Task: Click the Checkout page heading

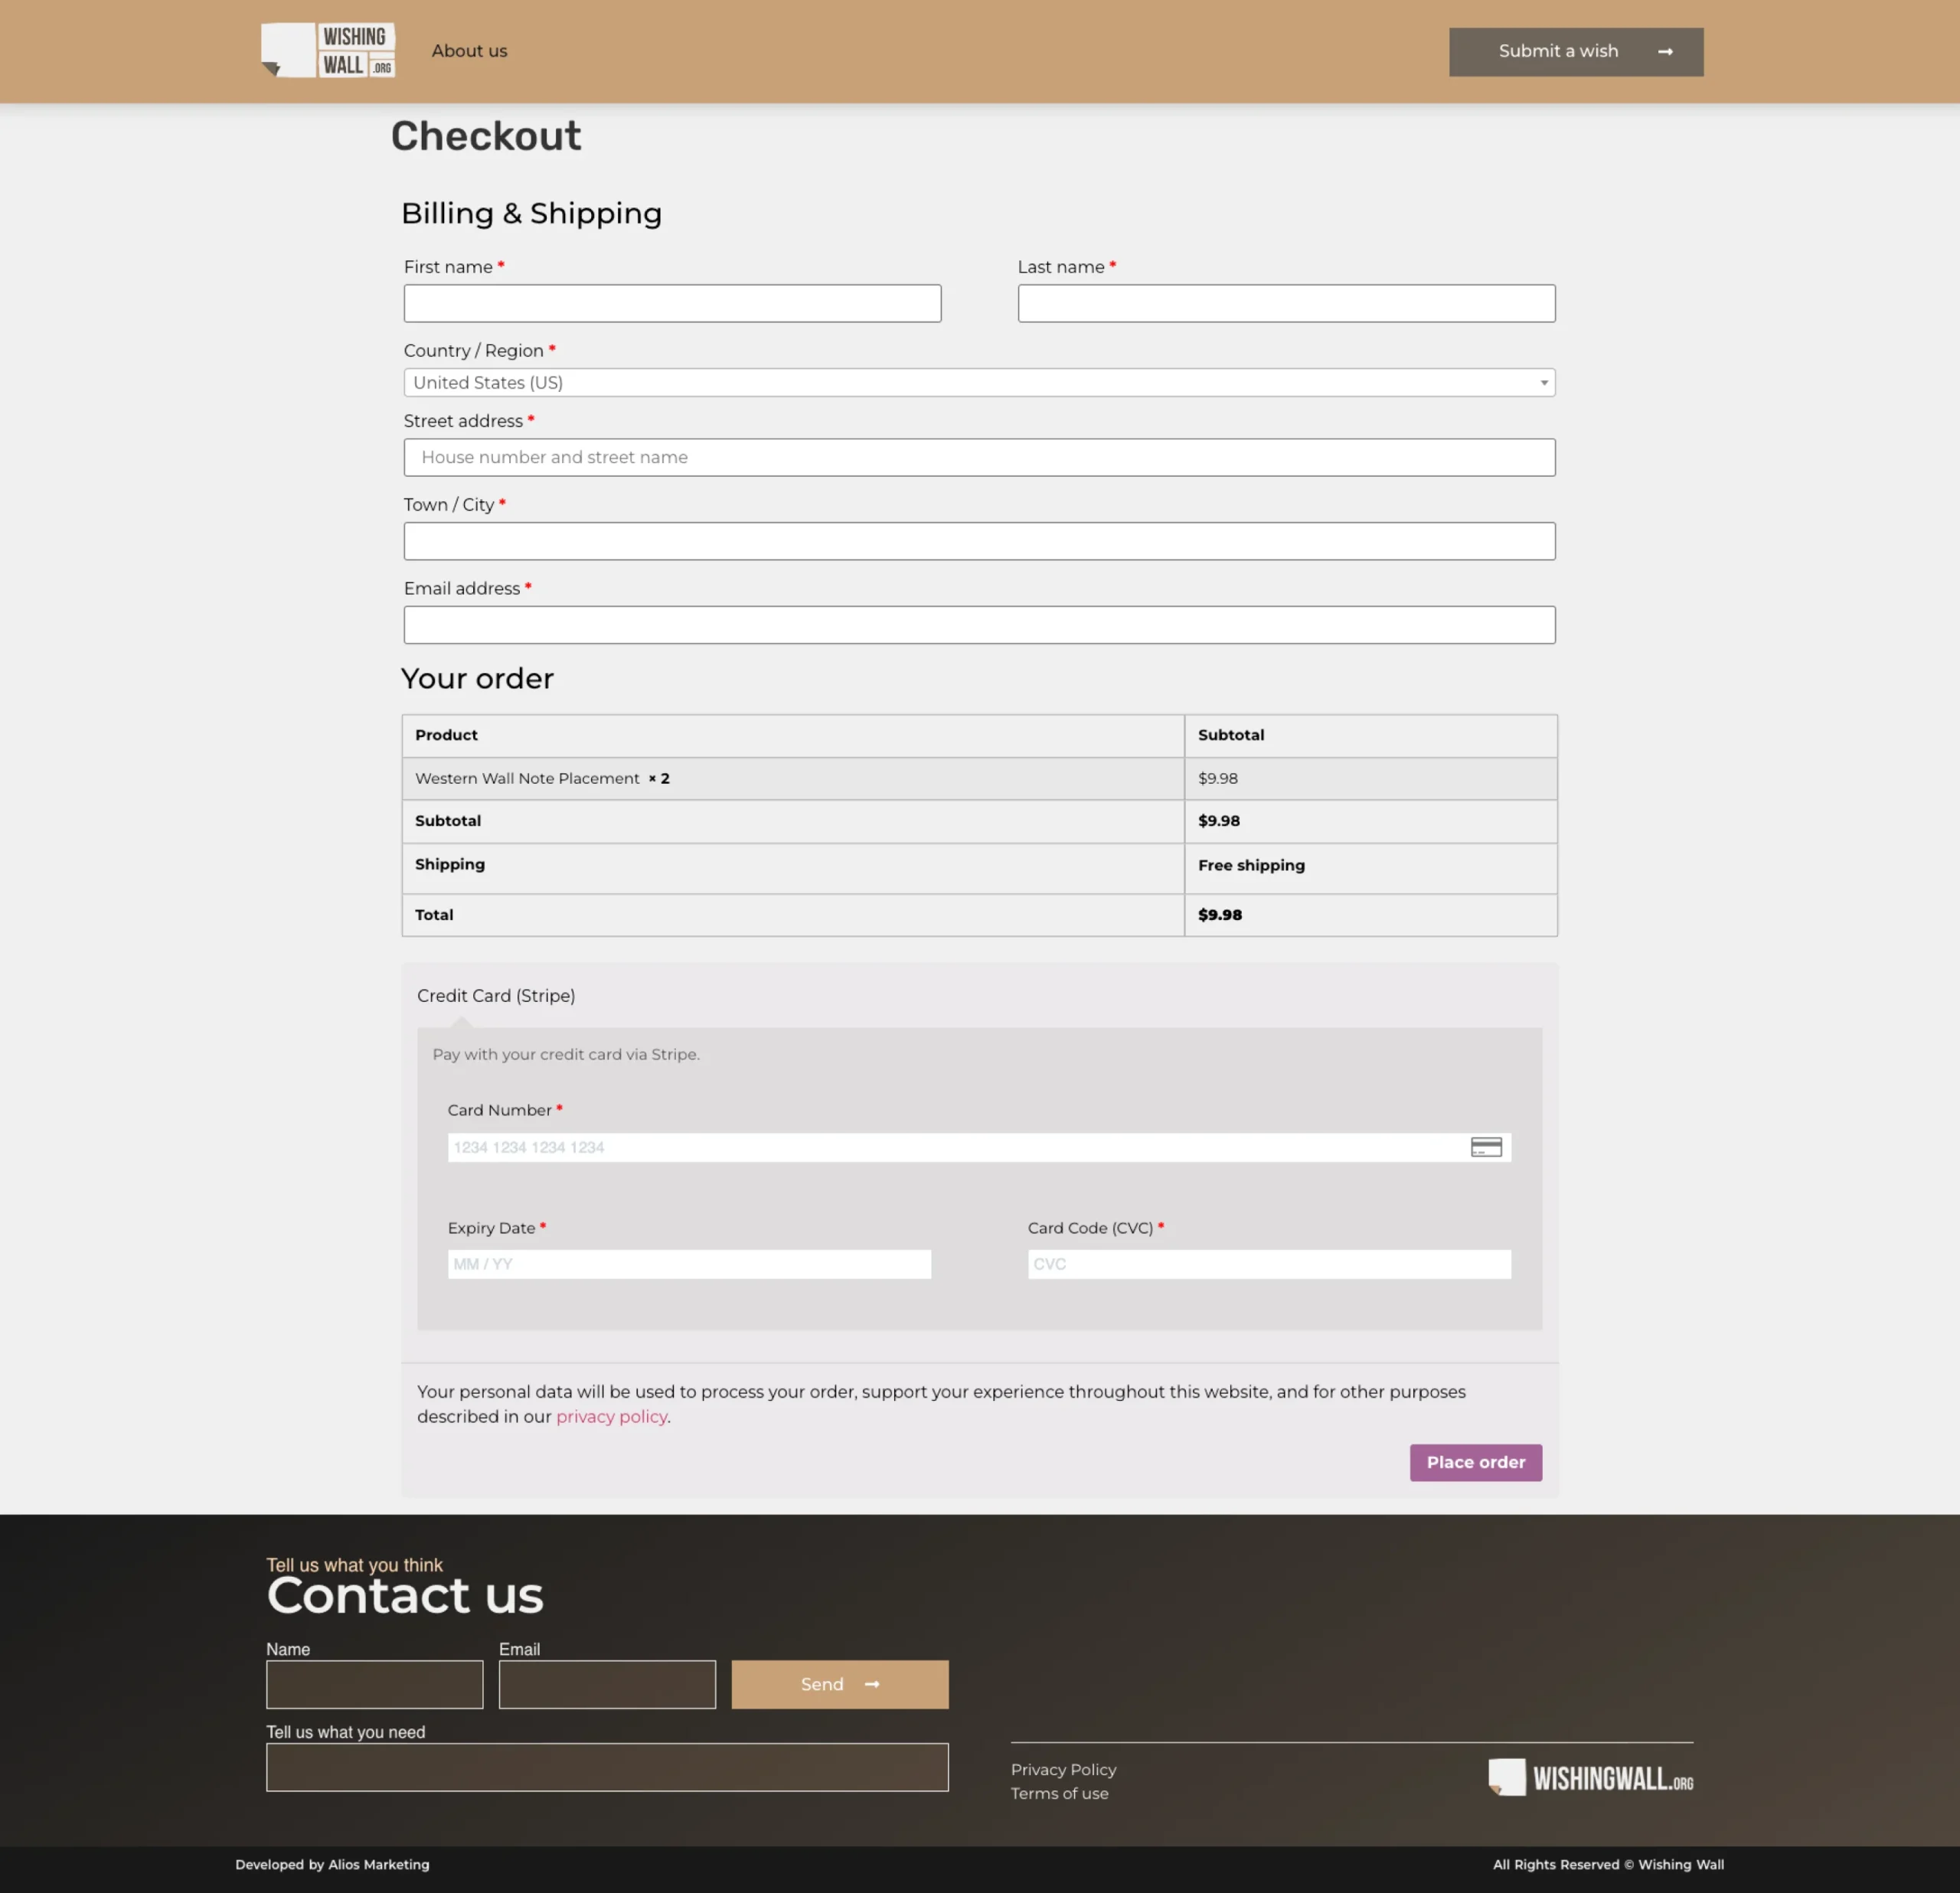Action: 485,136
